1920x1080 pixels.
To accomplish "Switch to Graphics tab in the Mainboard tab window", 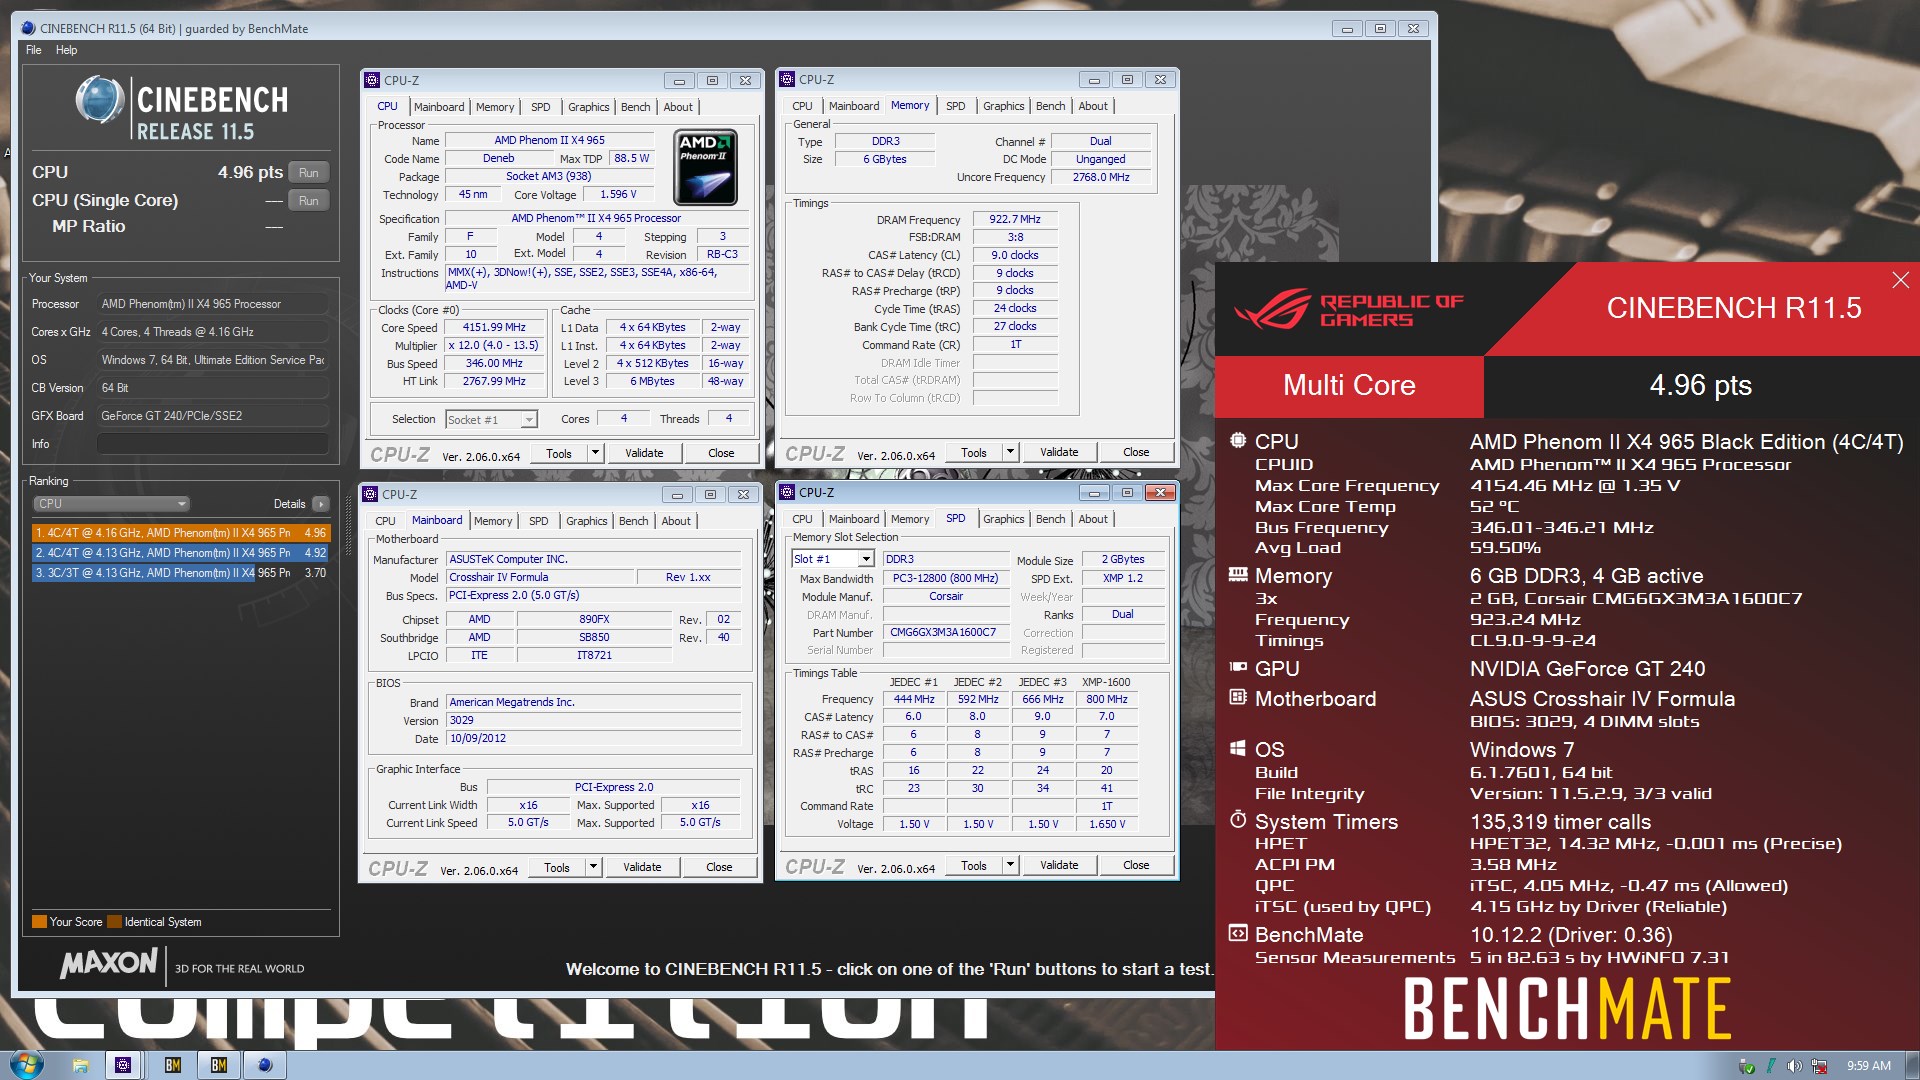I will [587, 521].
